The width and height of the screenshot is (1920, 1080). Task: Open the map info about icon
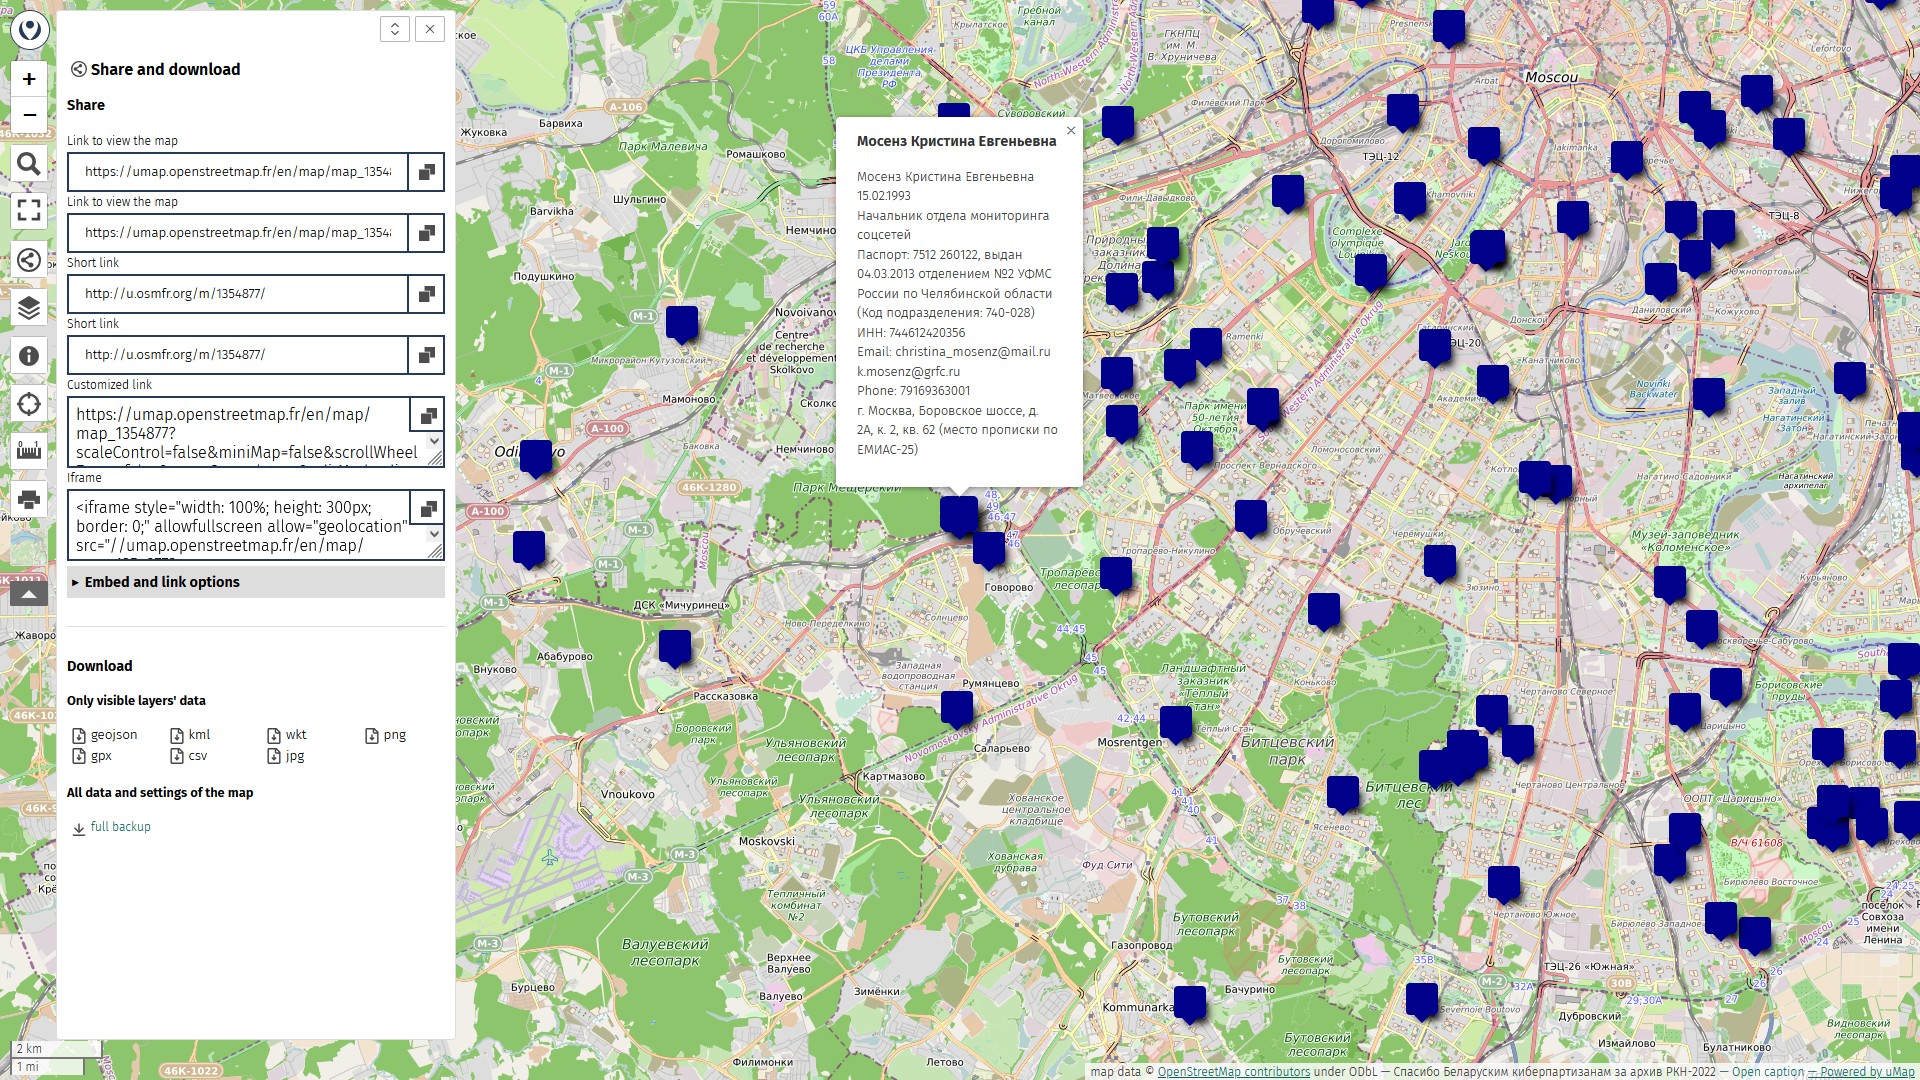(x=29, y=356)
